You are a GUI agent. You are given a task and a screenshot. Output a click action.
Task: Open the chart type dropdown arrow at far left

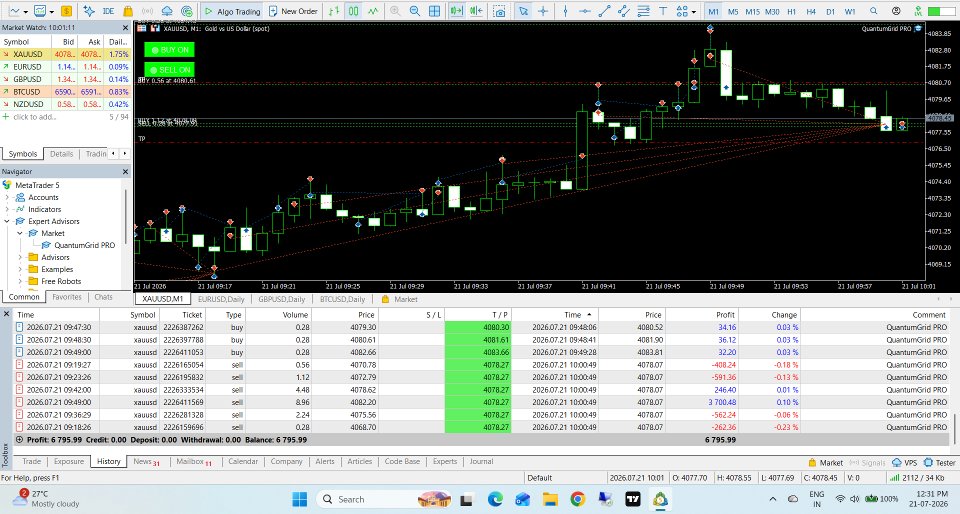[x=25, y=12]
